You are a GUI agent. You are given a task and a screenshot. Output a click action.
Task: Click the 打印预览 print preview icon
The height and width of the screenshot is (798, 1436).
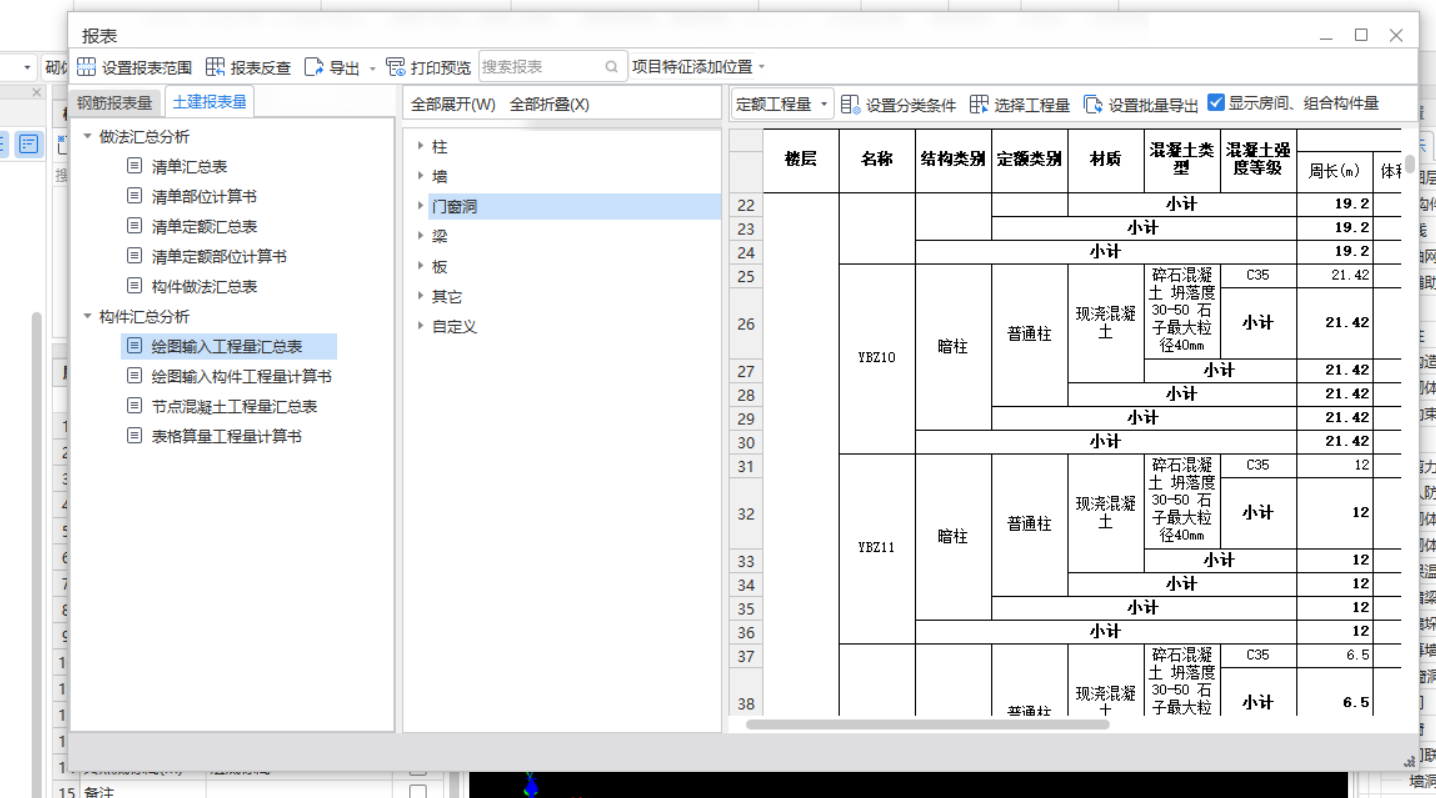[396, 67]
